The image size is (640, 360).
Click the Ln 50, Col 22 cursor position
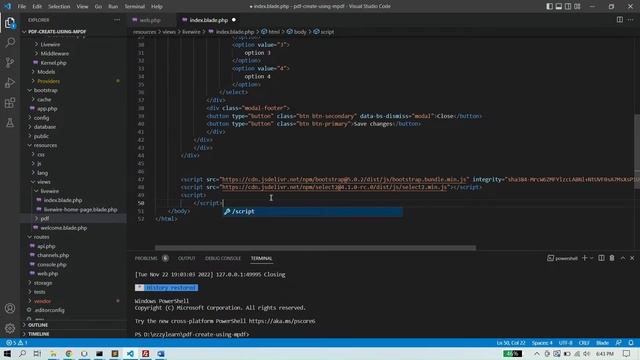click(x=511, y=343)
